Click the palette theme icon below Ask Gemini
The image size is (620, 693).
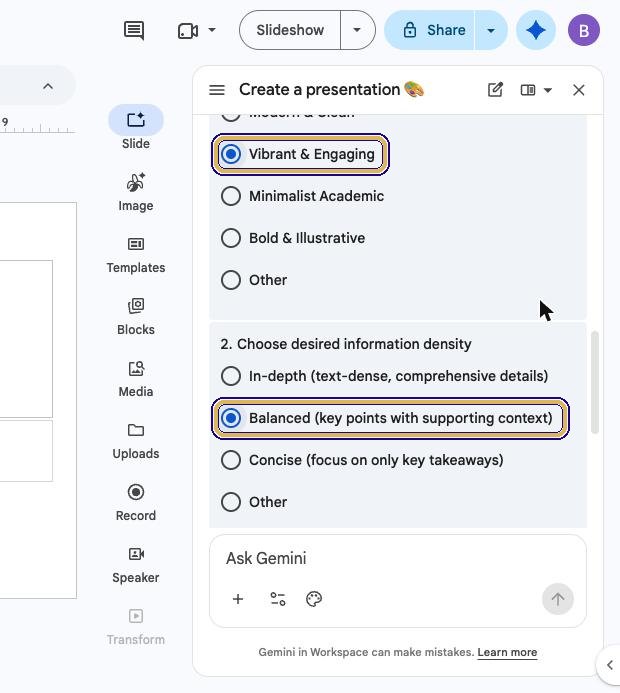tap(314, 599)
